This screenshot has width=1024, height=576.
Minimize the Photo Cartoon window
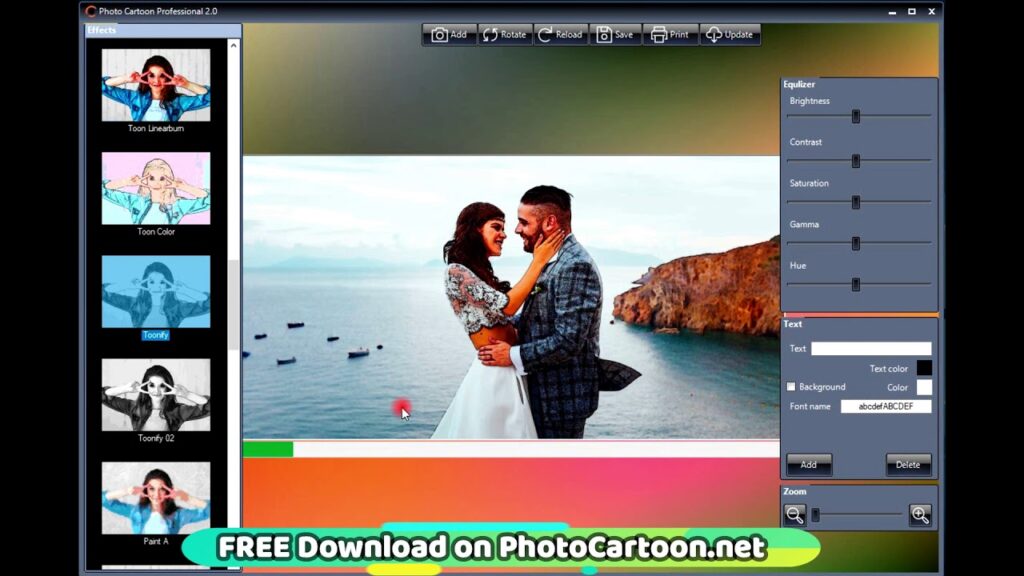pyautogui.click(x=892, y=12)
